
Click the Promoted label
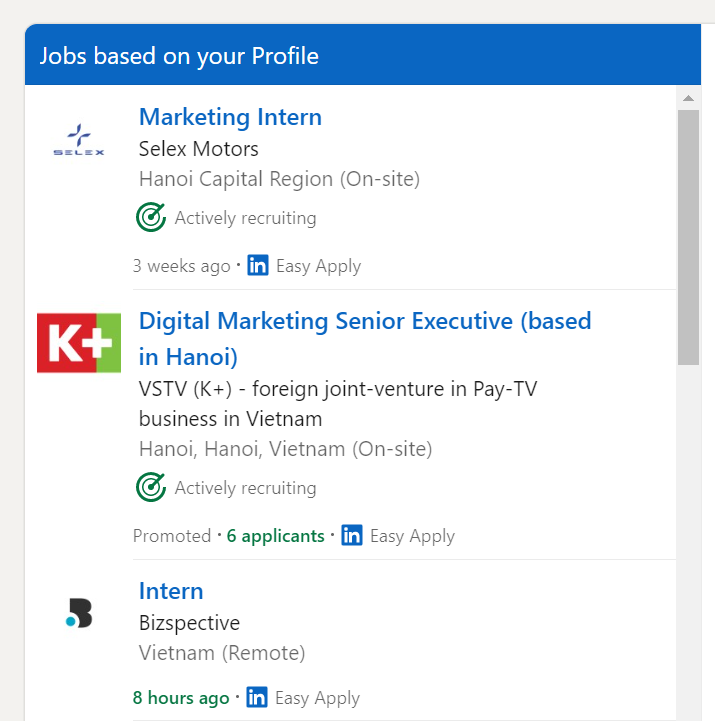point(172,536)
